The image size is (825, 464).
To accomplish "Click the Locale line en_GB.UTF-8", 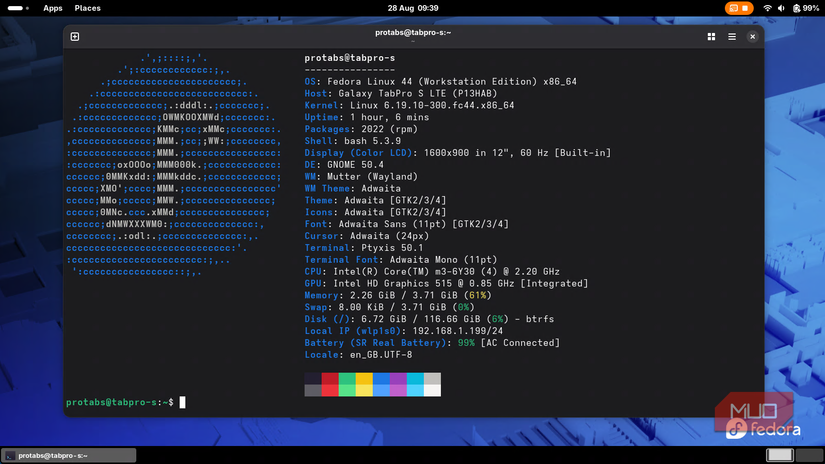I will pyautogui.click(x=358, y=355).
